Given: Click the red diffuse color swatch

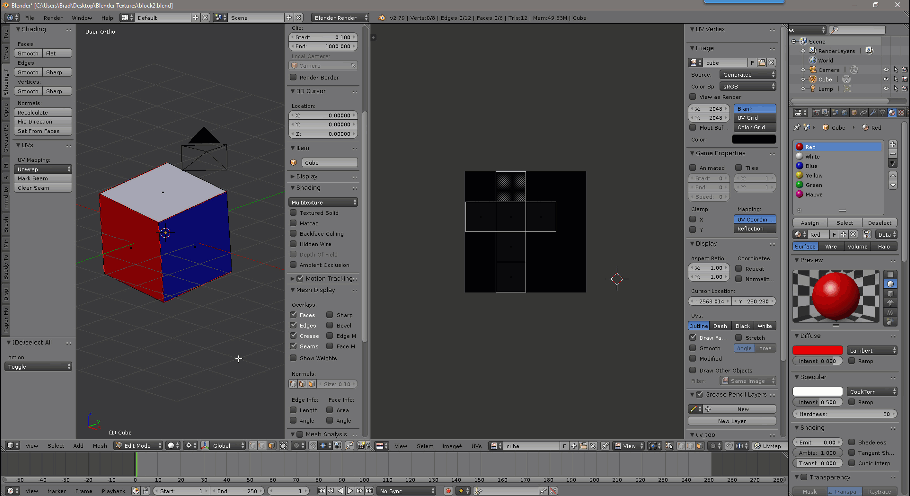Looking at the screenshot, I should click(817, 350).
